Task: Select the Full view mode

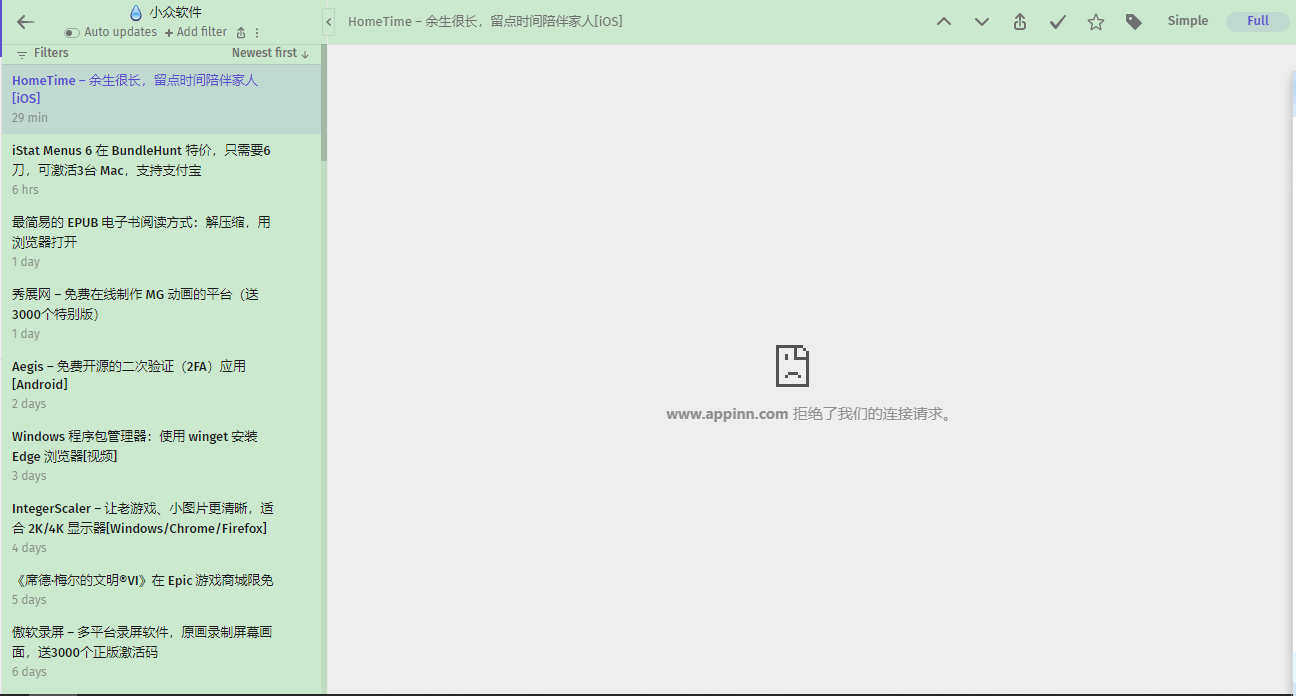Action: point(1257,21)
